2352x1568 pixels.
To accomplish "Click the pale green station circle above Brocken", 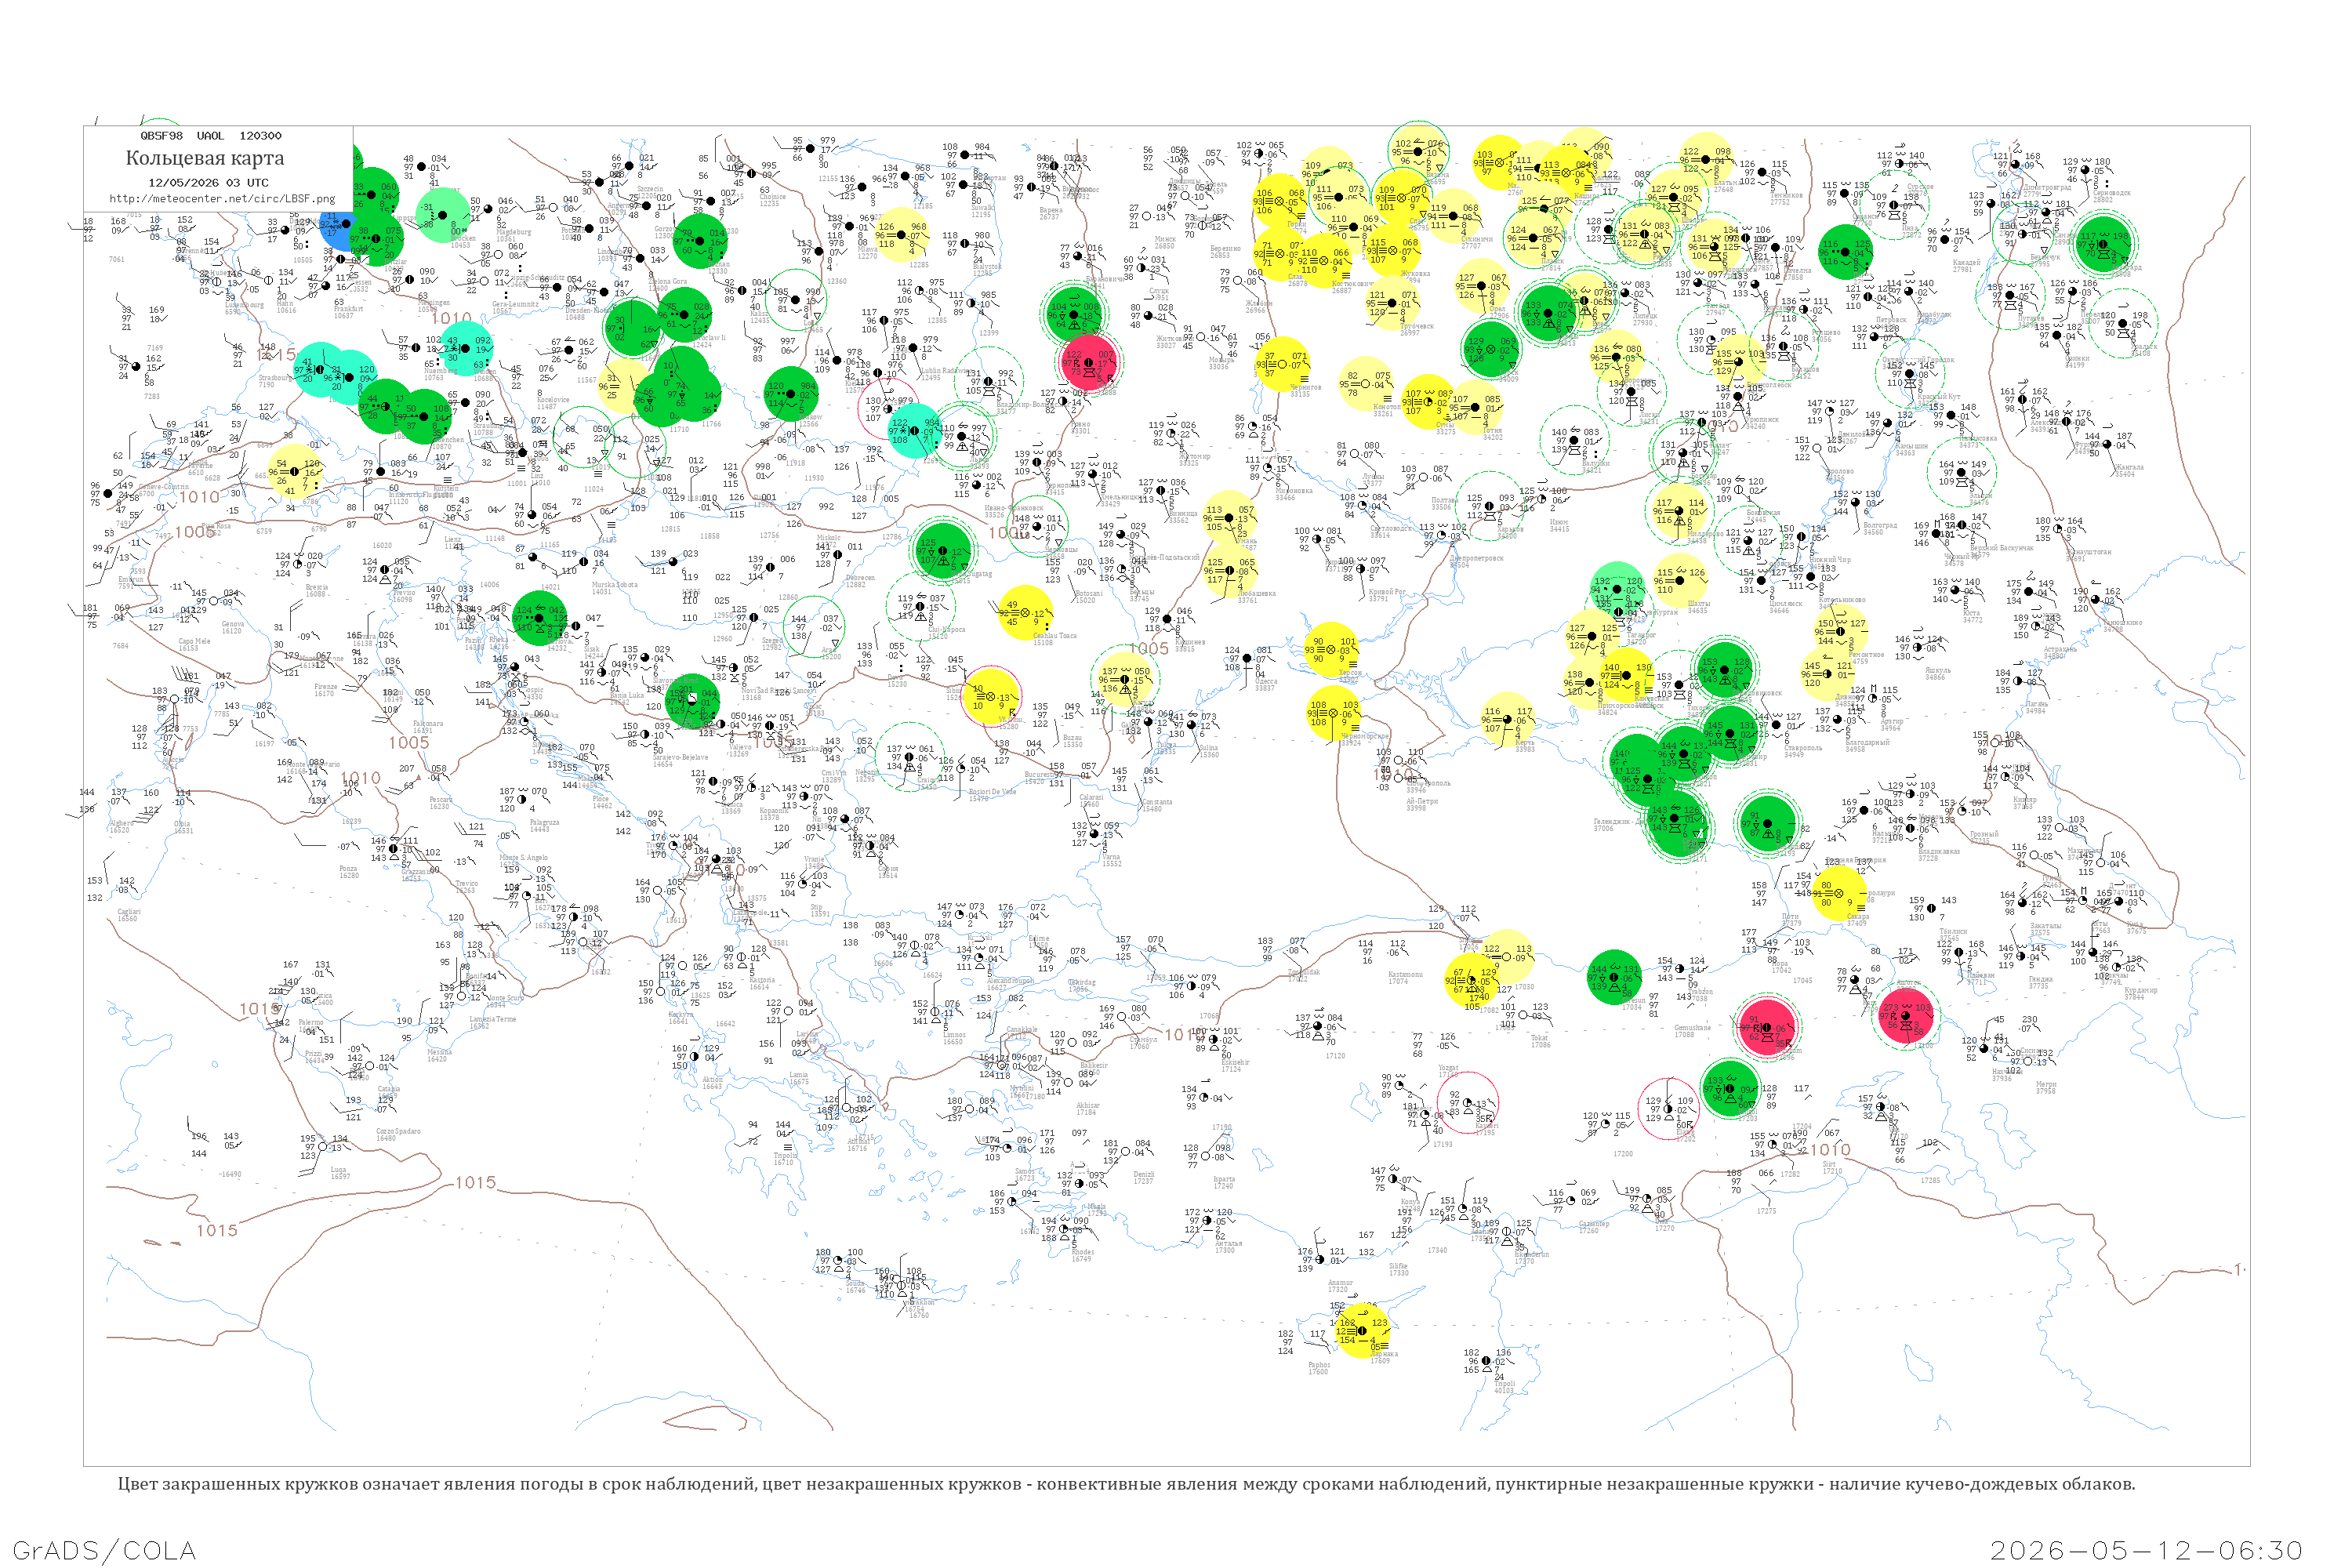I will [x=442, y=216].
